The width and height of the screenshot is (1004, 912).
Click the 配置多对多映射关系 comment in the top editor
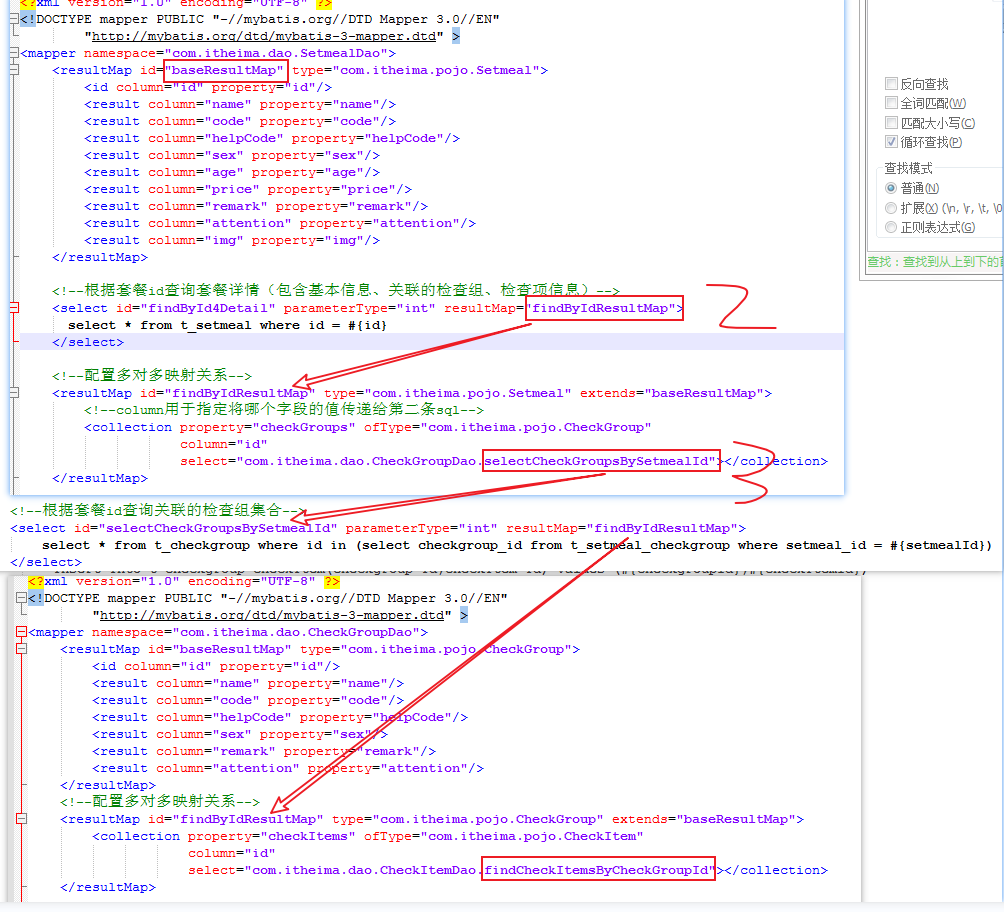152,375
